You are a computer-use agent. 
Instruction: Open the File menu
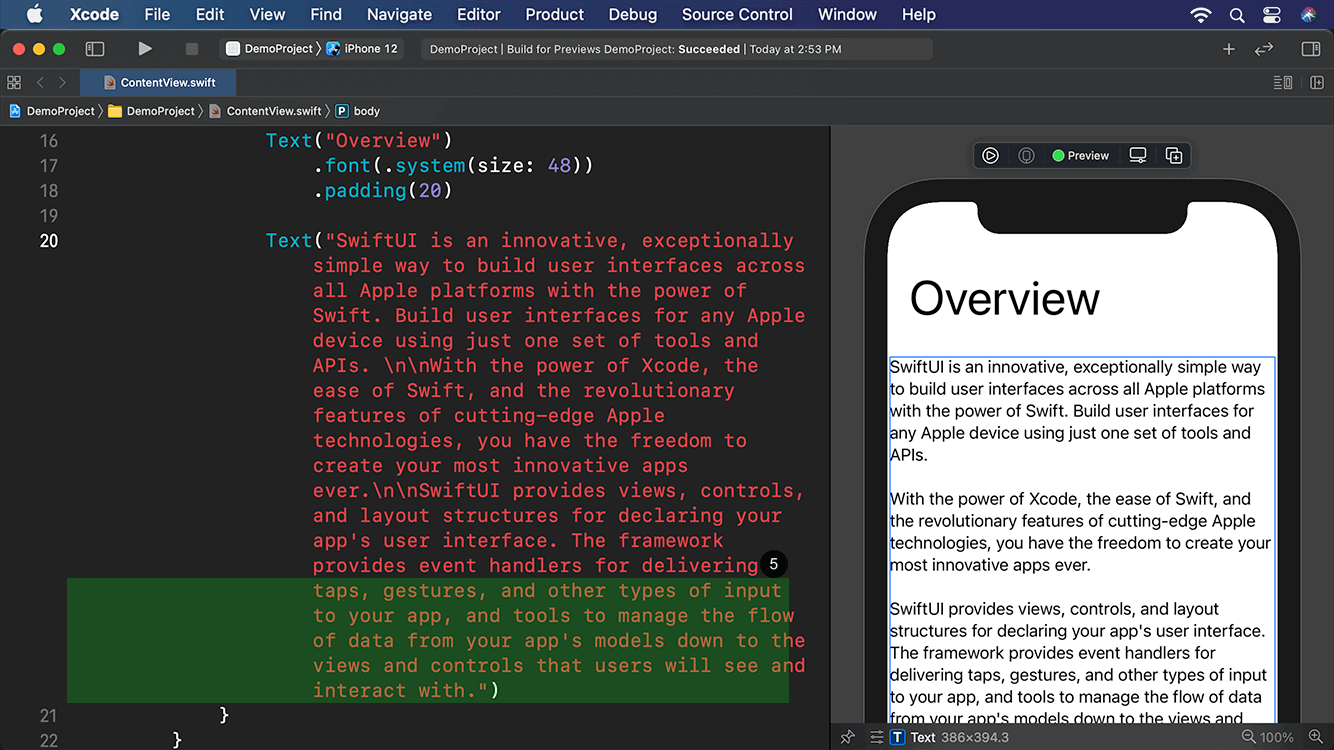pyautogui.click(x=157, y=14)
